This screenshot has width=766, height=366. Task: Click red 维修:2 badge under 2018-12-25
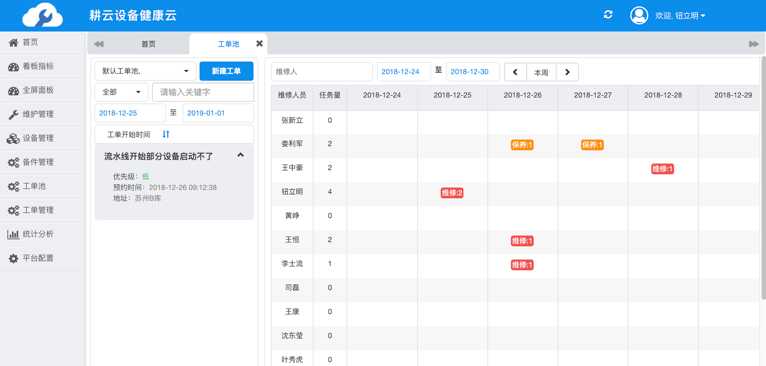tap(452, 193)
